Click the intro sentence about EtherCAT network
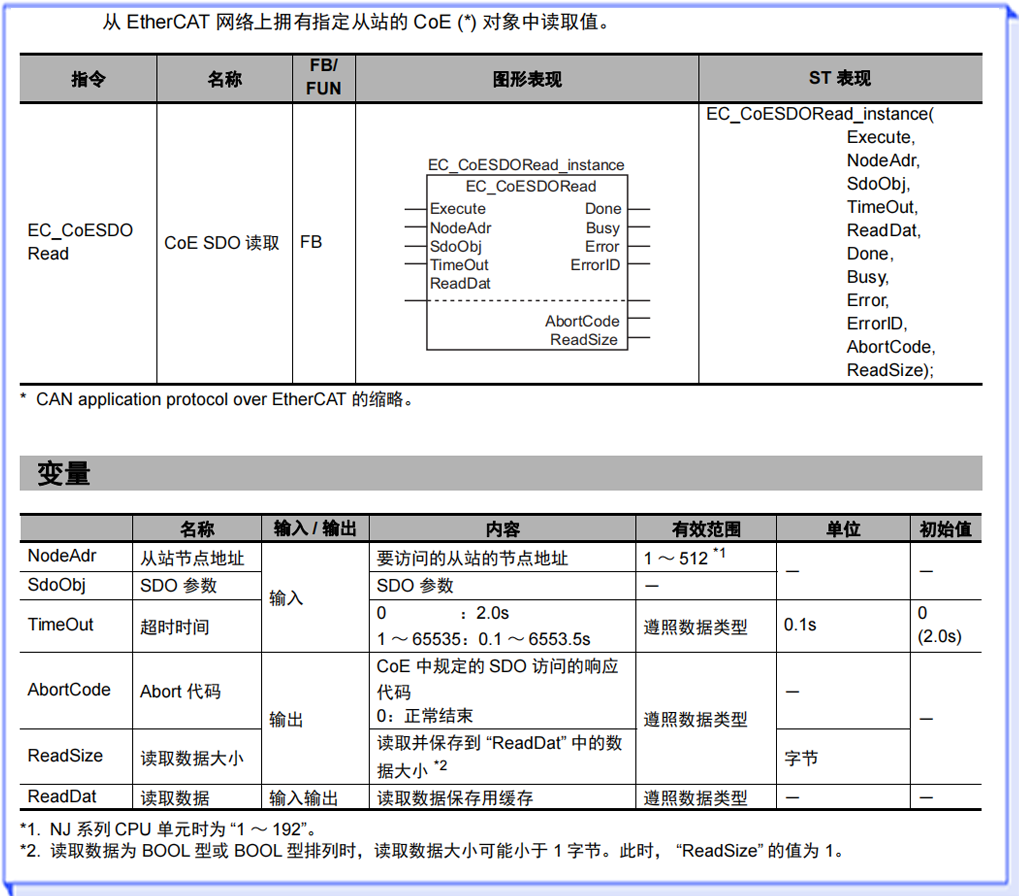Viewport: 1019px width, 896px height. (357, 22)
